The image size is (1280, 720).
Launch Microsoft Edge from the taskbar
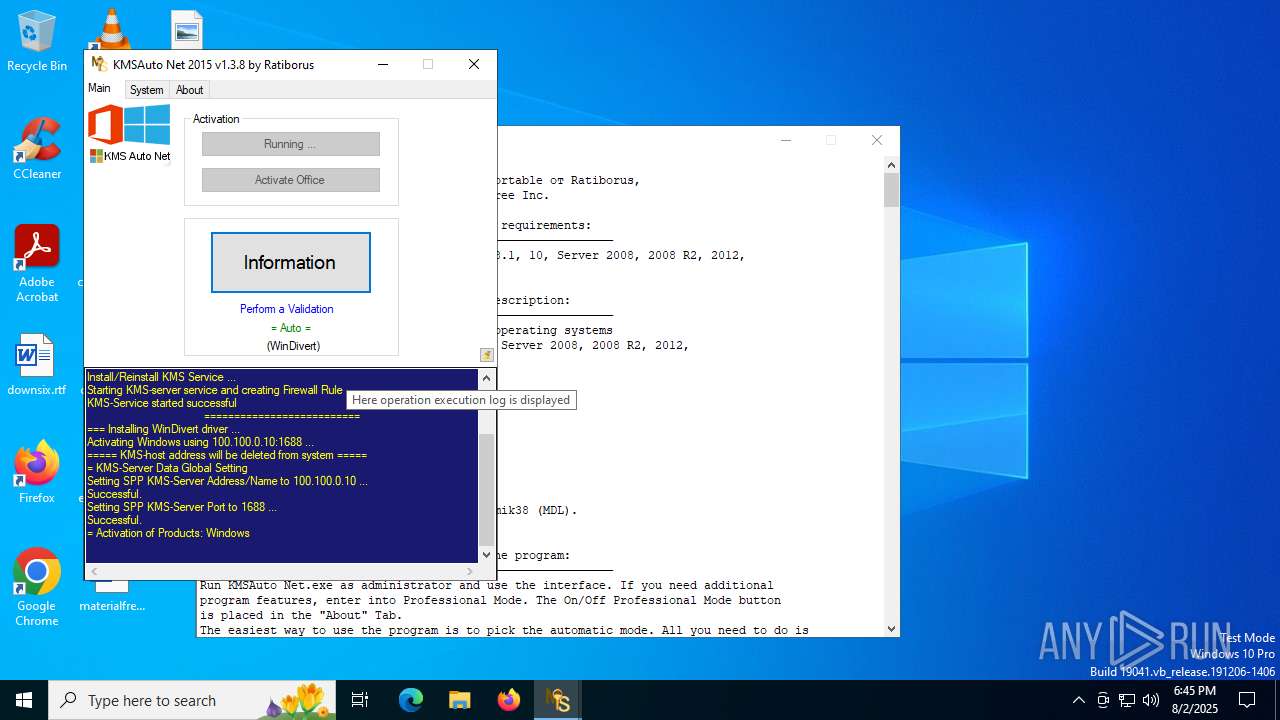click(x=411, y=700)
